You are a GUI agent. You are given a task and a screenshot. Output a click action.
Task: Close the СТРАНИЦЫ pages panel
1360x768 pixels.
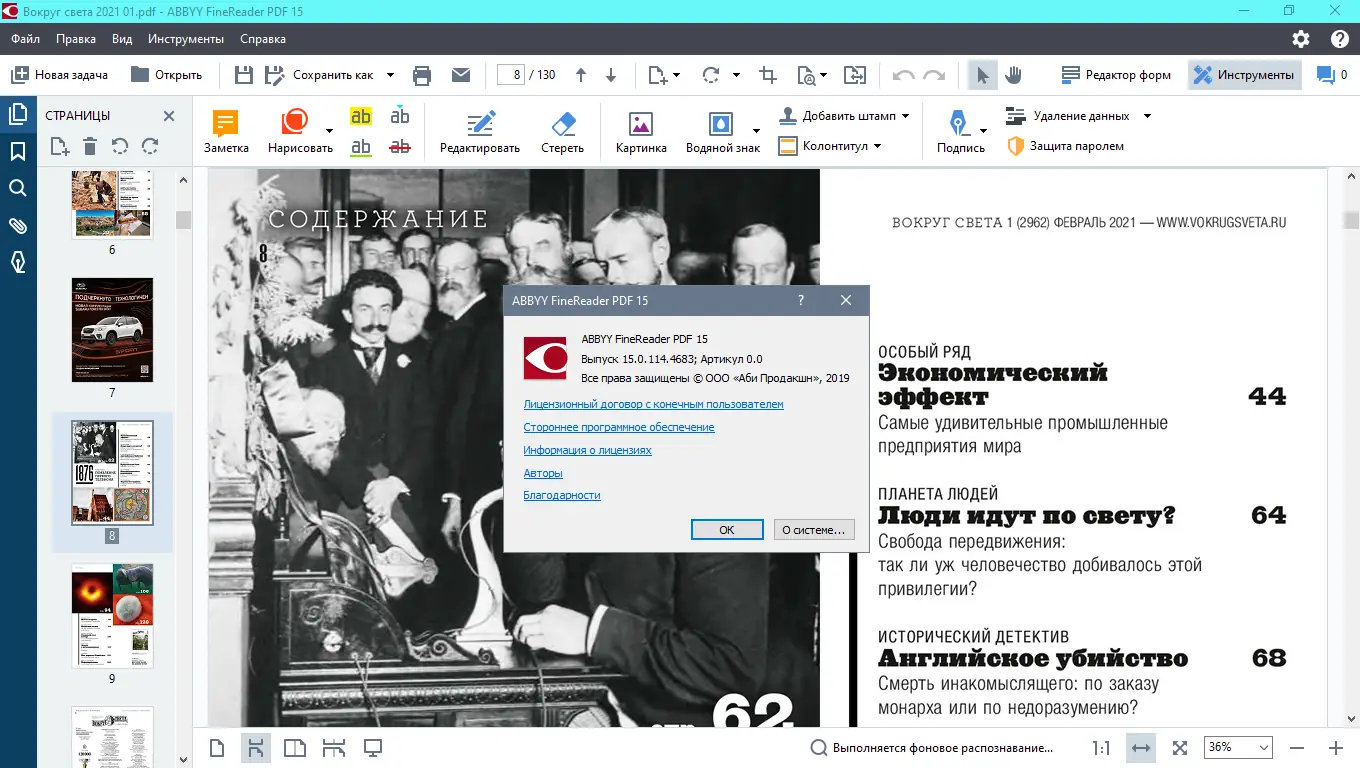(169, 116)
